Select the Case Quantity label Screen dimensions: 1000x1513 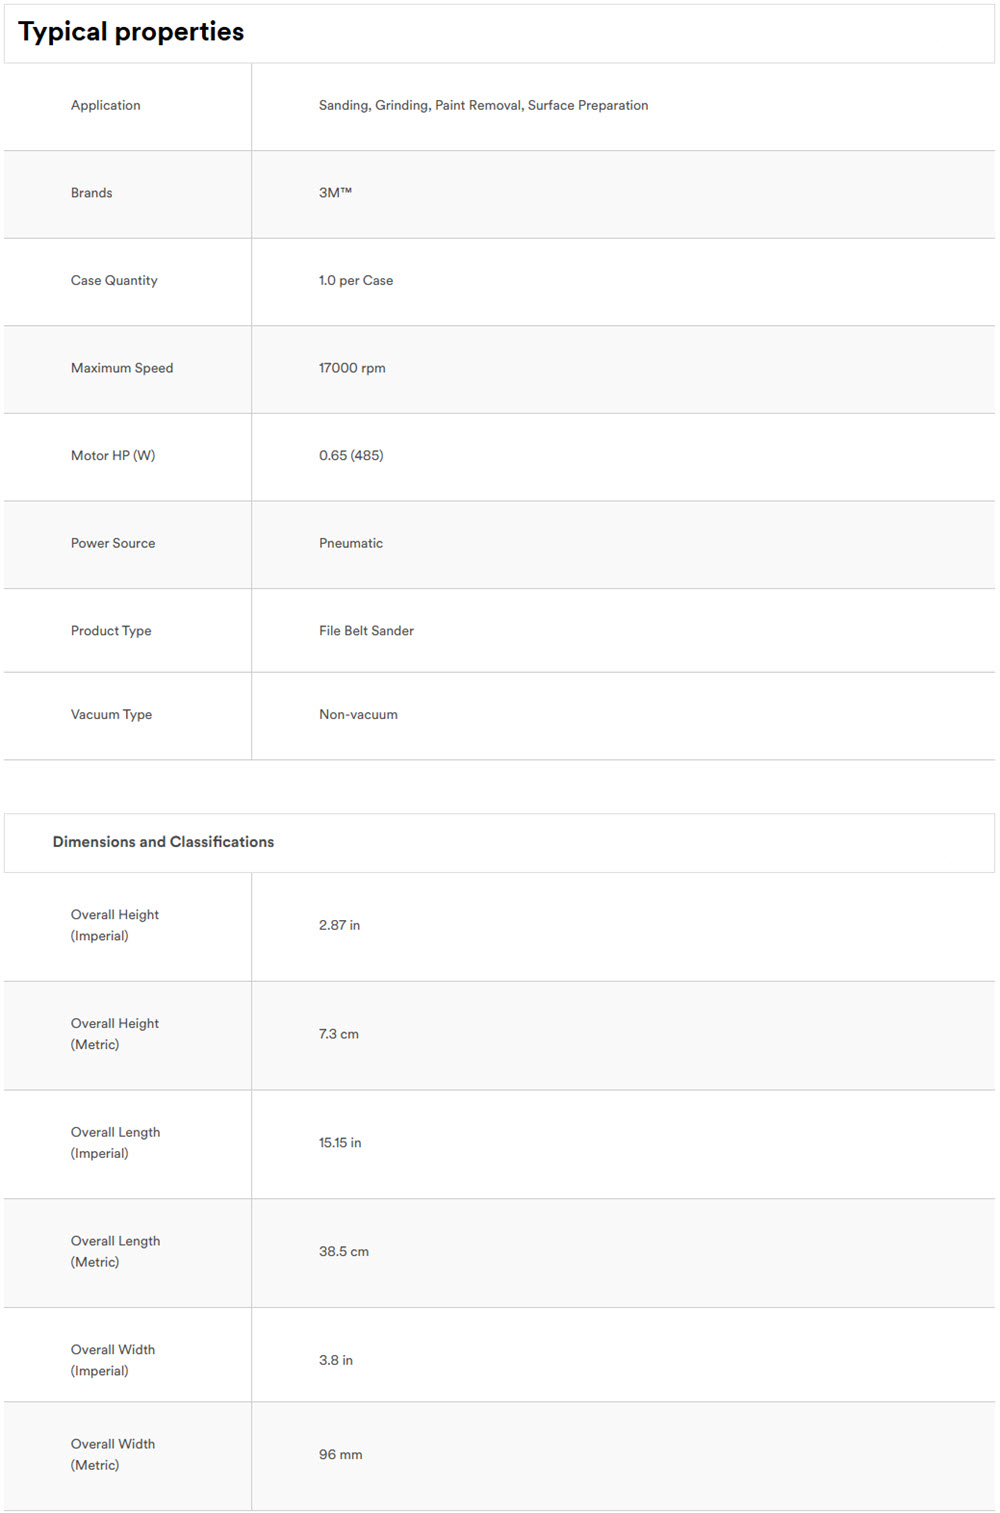pyautogui.click(x=114, y=280)
